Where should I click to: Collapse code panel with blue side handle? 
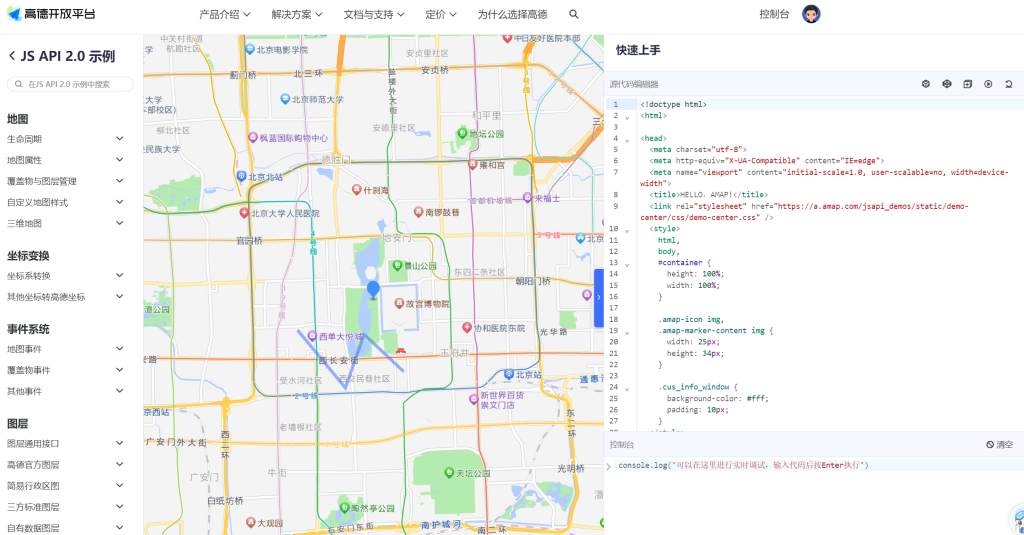(598, 298)
